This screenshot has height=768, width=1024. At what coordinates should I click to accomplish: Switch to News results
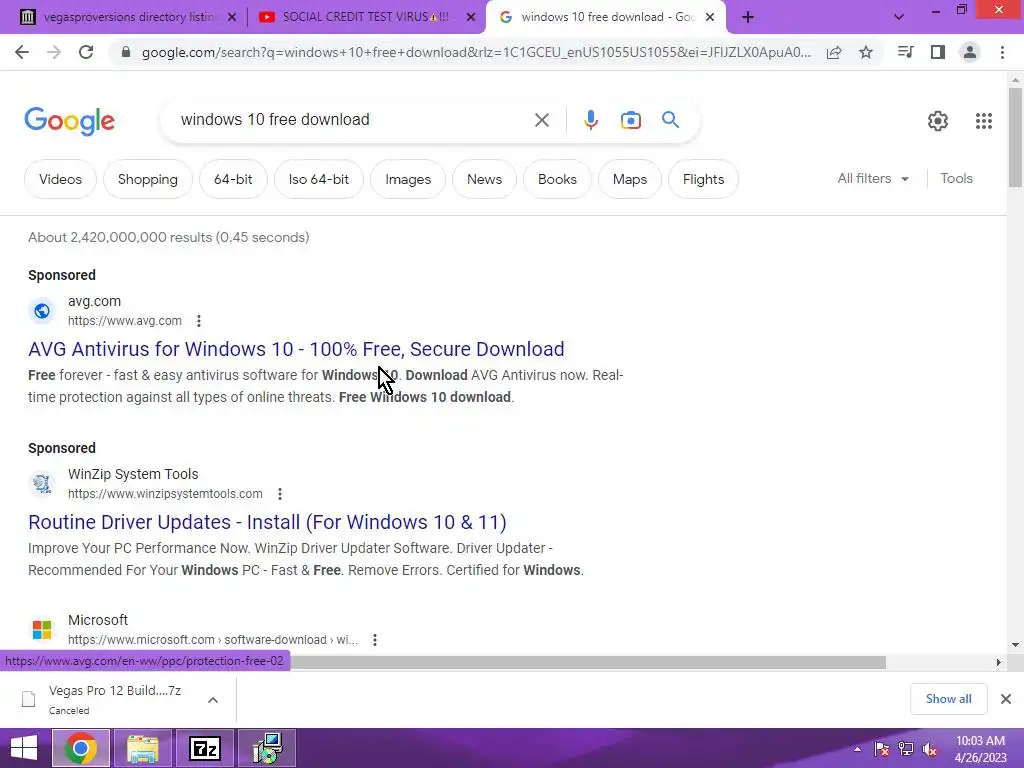pos(485,179)
